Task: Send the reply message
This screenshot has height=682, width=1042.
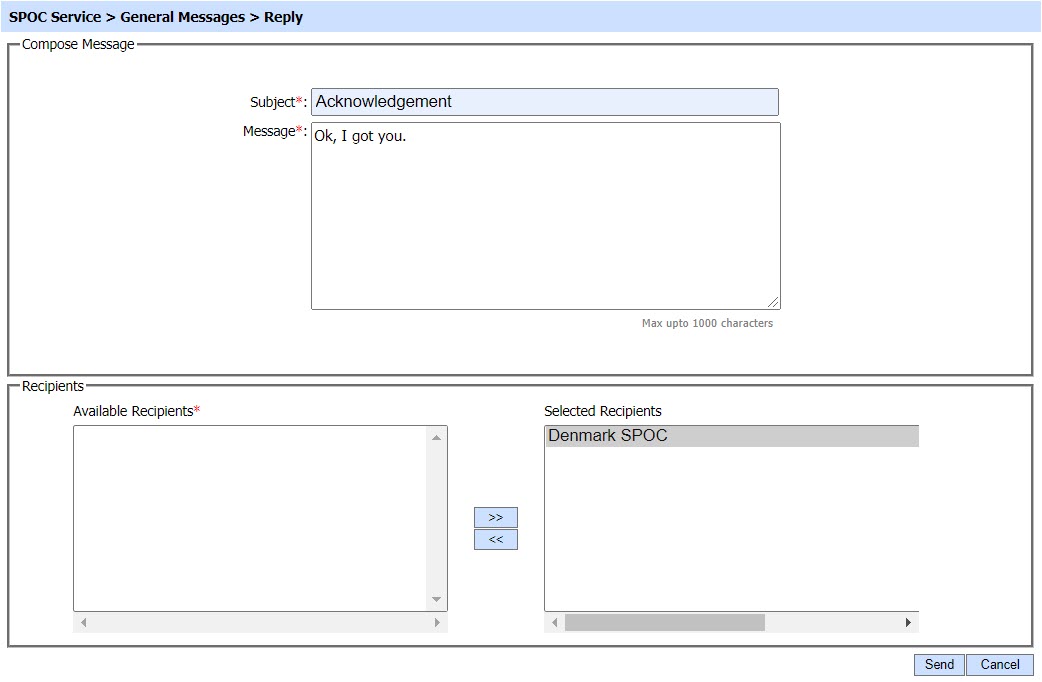Action: (939, 665)
